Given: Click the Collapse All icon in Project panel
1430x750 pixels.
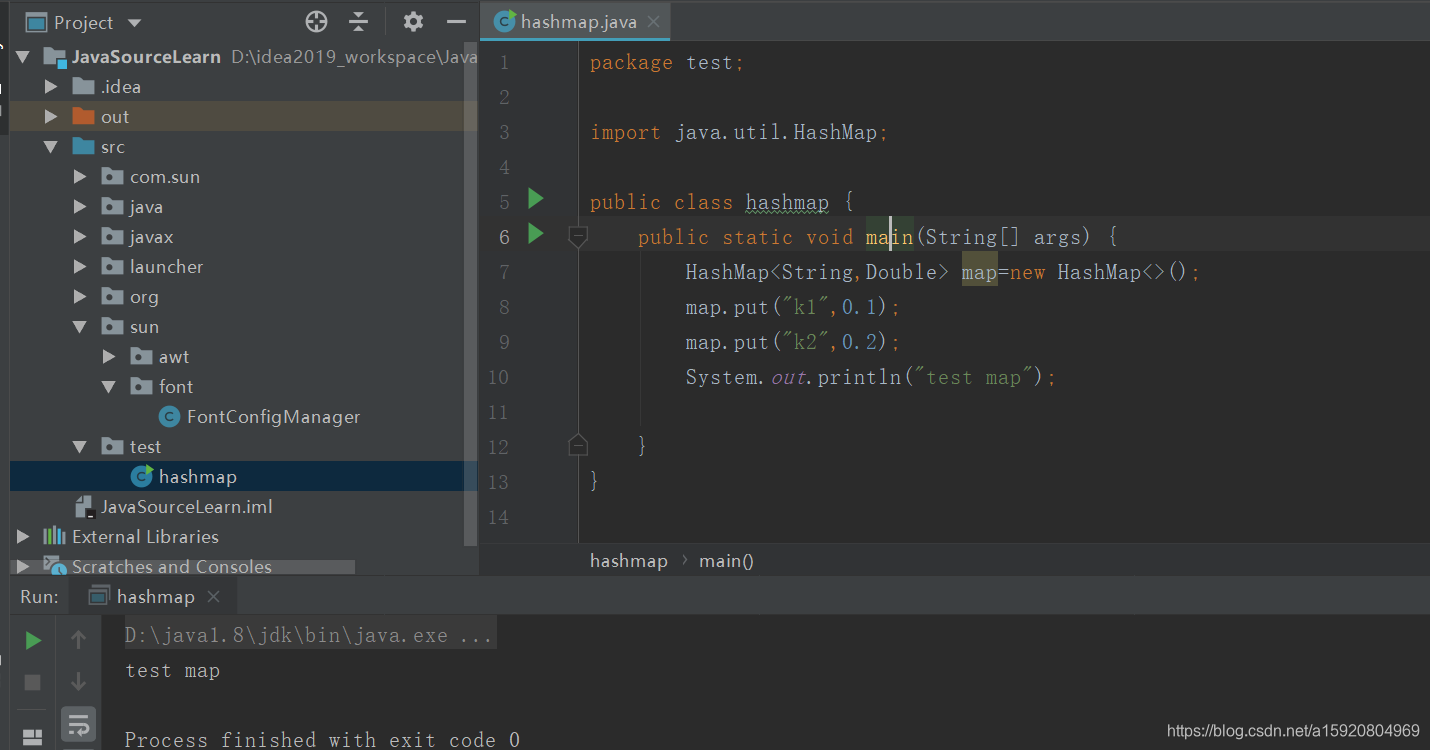Looking at the screenshot, I should (359, 22).
